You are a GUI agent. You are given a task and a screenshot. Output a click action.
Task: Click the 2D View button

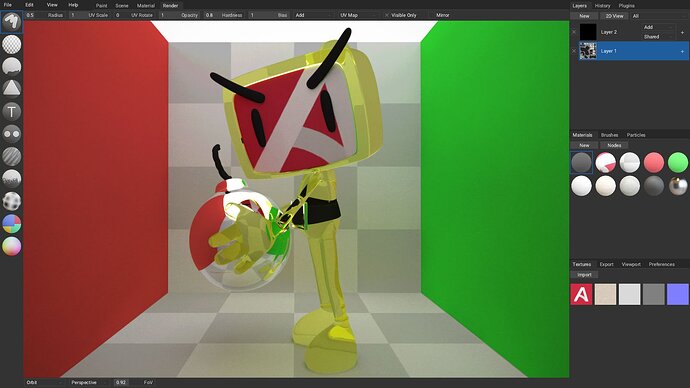pyautogui.click(x=614, y=16)
